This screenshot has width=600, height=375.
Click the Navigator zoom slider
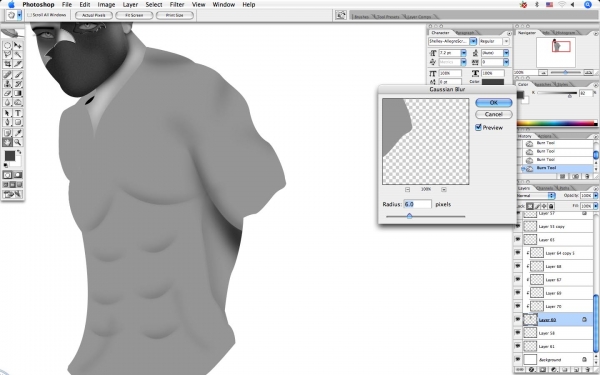[566, 72]
